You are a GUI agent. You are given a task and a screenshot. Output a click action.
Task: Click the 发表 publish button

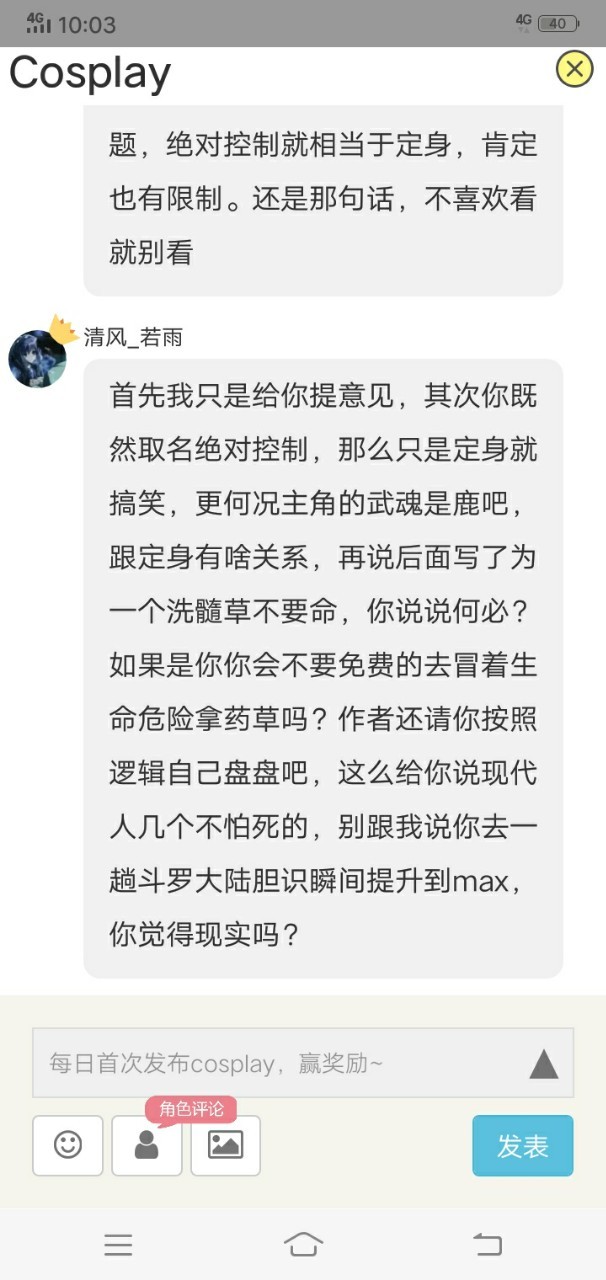pos(523,1146)
